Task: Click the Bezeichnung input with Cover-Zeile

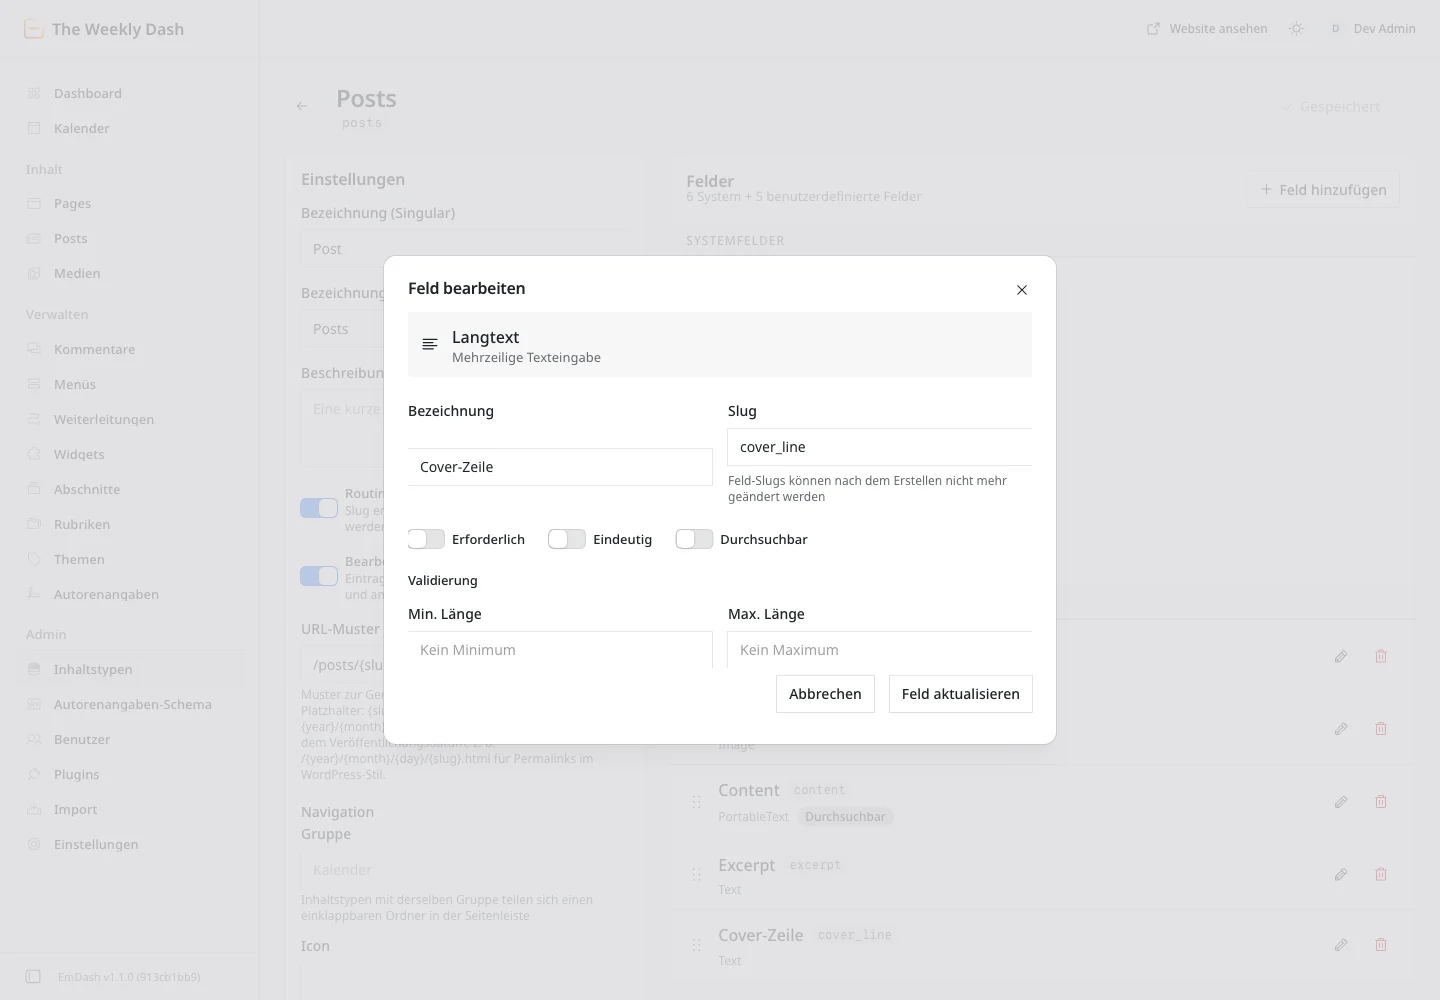Action: click(560, 467)
